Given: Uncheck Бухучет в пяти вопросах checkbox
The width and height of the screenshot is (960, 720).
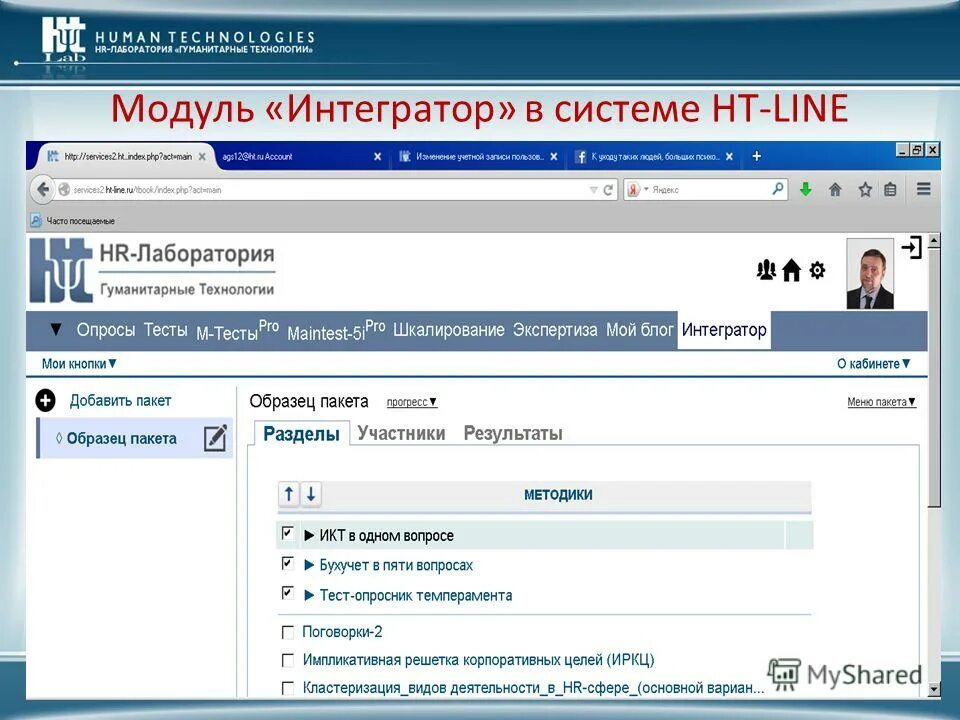Looking at the screenshot, I should point(287,563).
